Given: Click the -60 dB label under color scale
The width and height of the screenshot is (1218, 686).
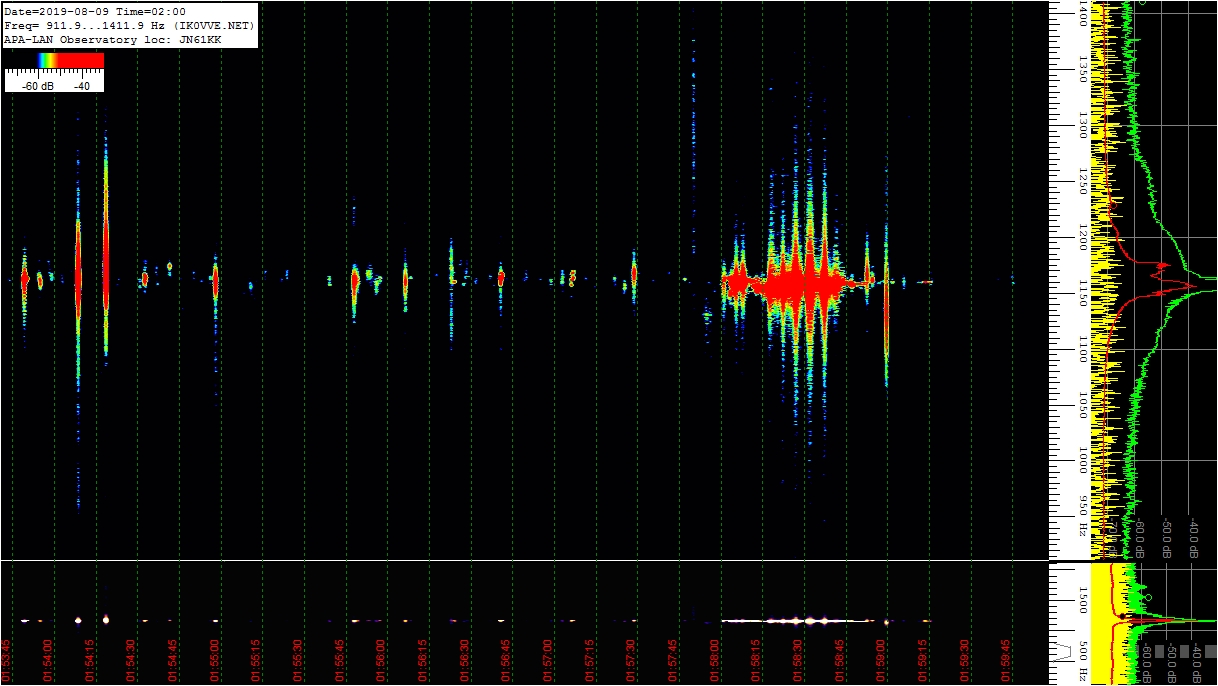Looking at the screenshot, I should coord(39,86).
